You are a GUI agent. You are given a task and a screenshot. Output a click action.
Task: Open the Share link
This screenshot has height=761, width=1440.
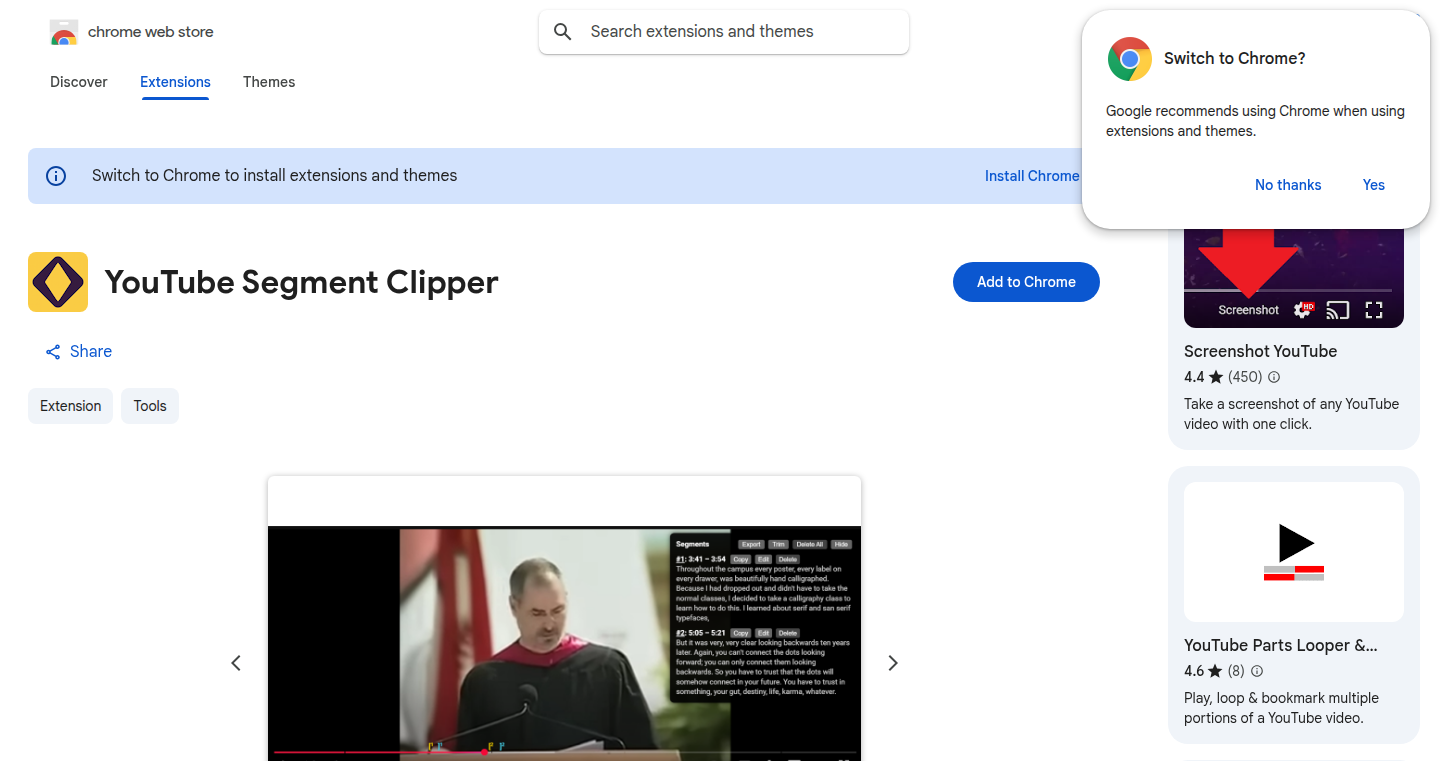click(79, 352)
